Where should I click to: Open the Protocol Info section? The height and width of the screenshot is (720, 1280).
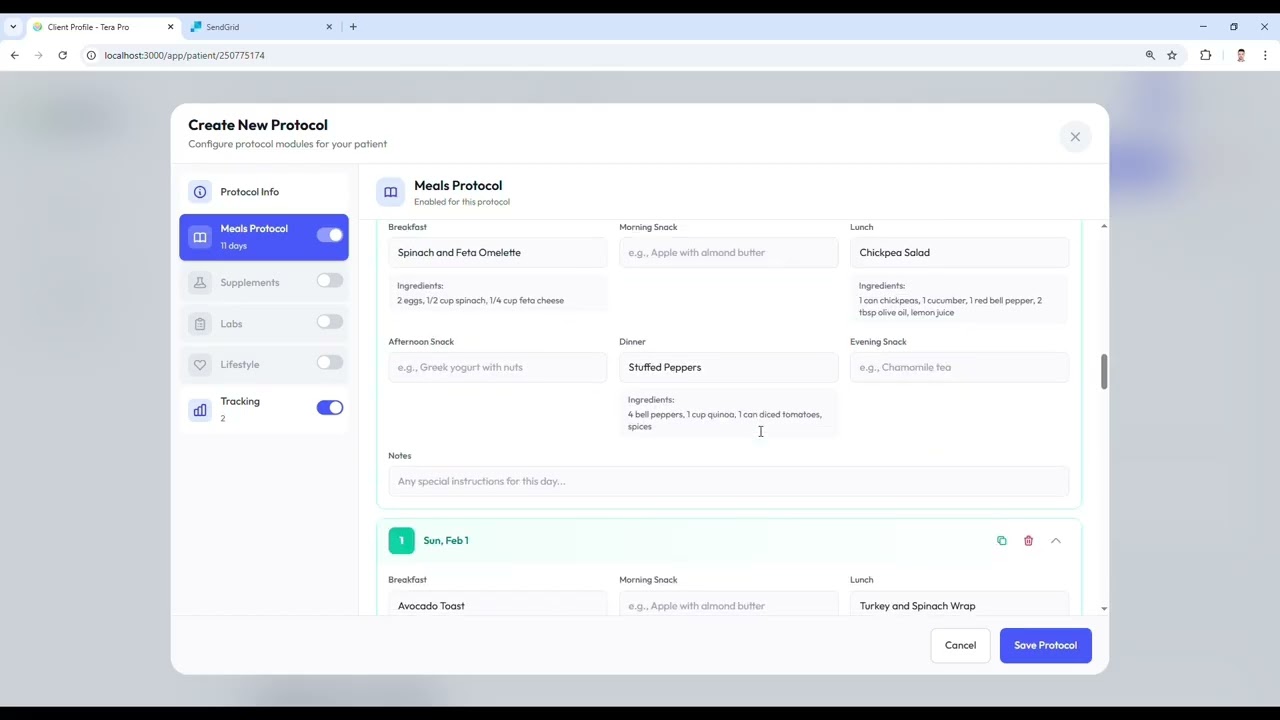[264, 192]
